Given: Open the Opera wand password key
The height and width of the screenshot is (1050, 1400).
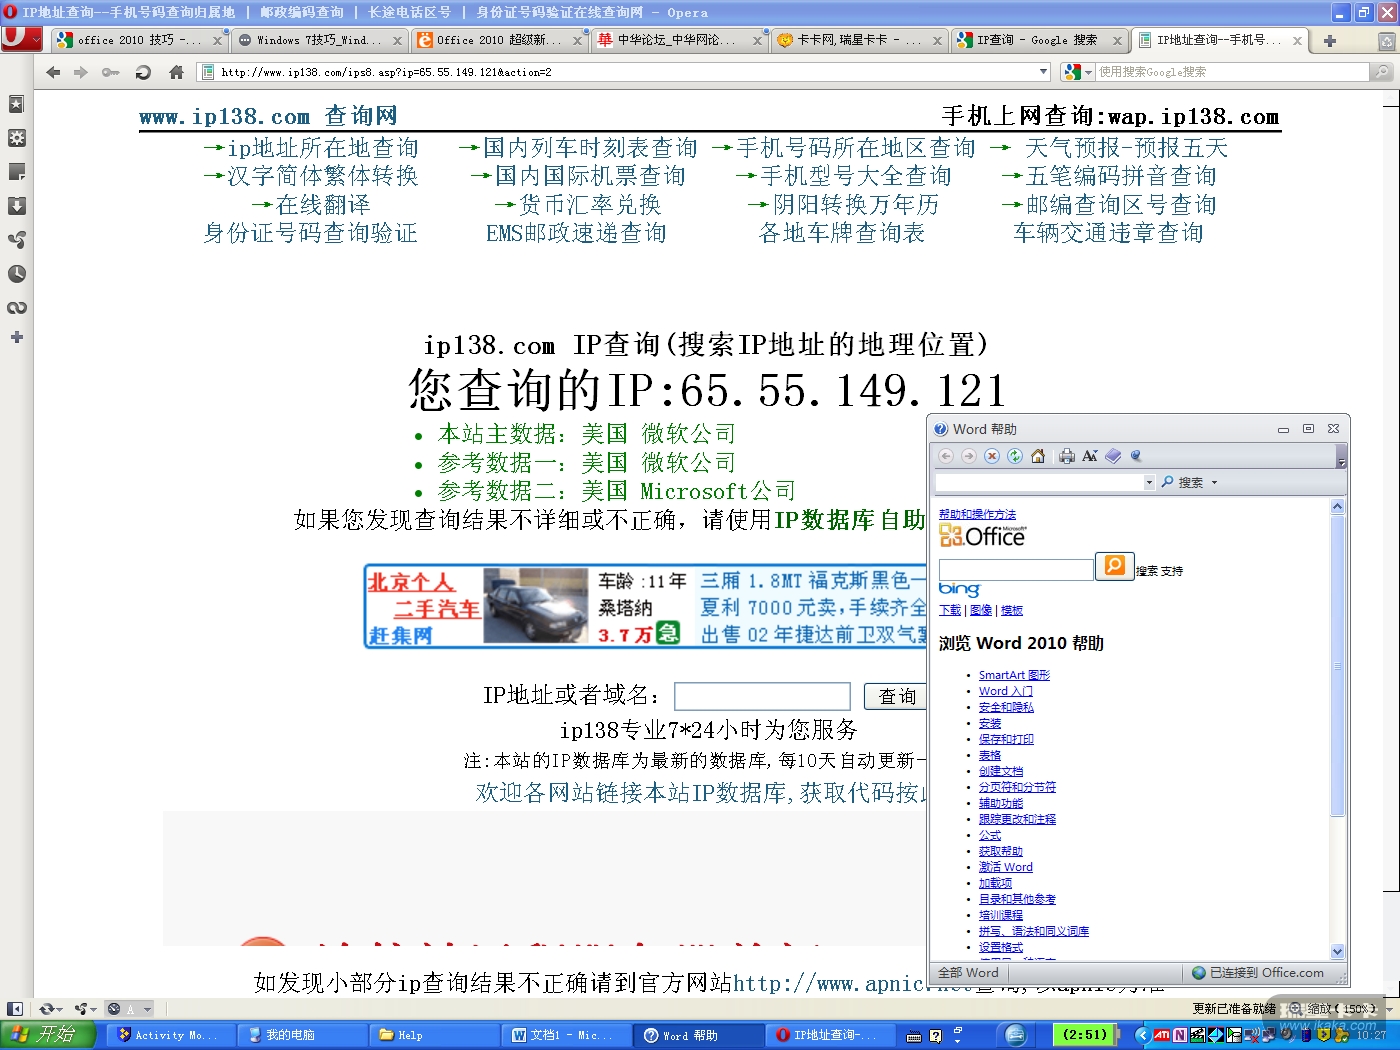Looking at the screenshot, I should coord(111,72).
